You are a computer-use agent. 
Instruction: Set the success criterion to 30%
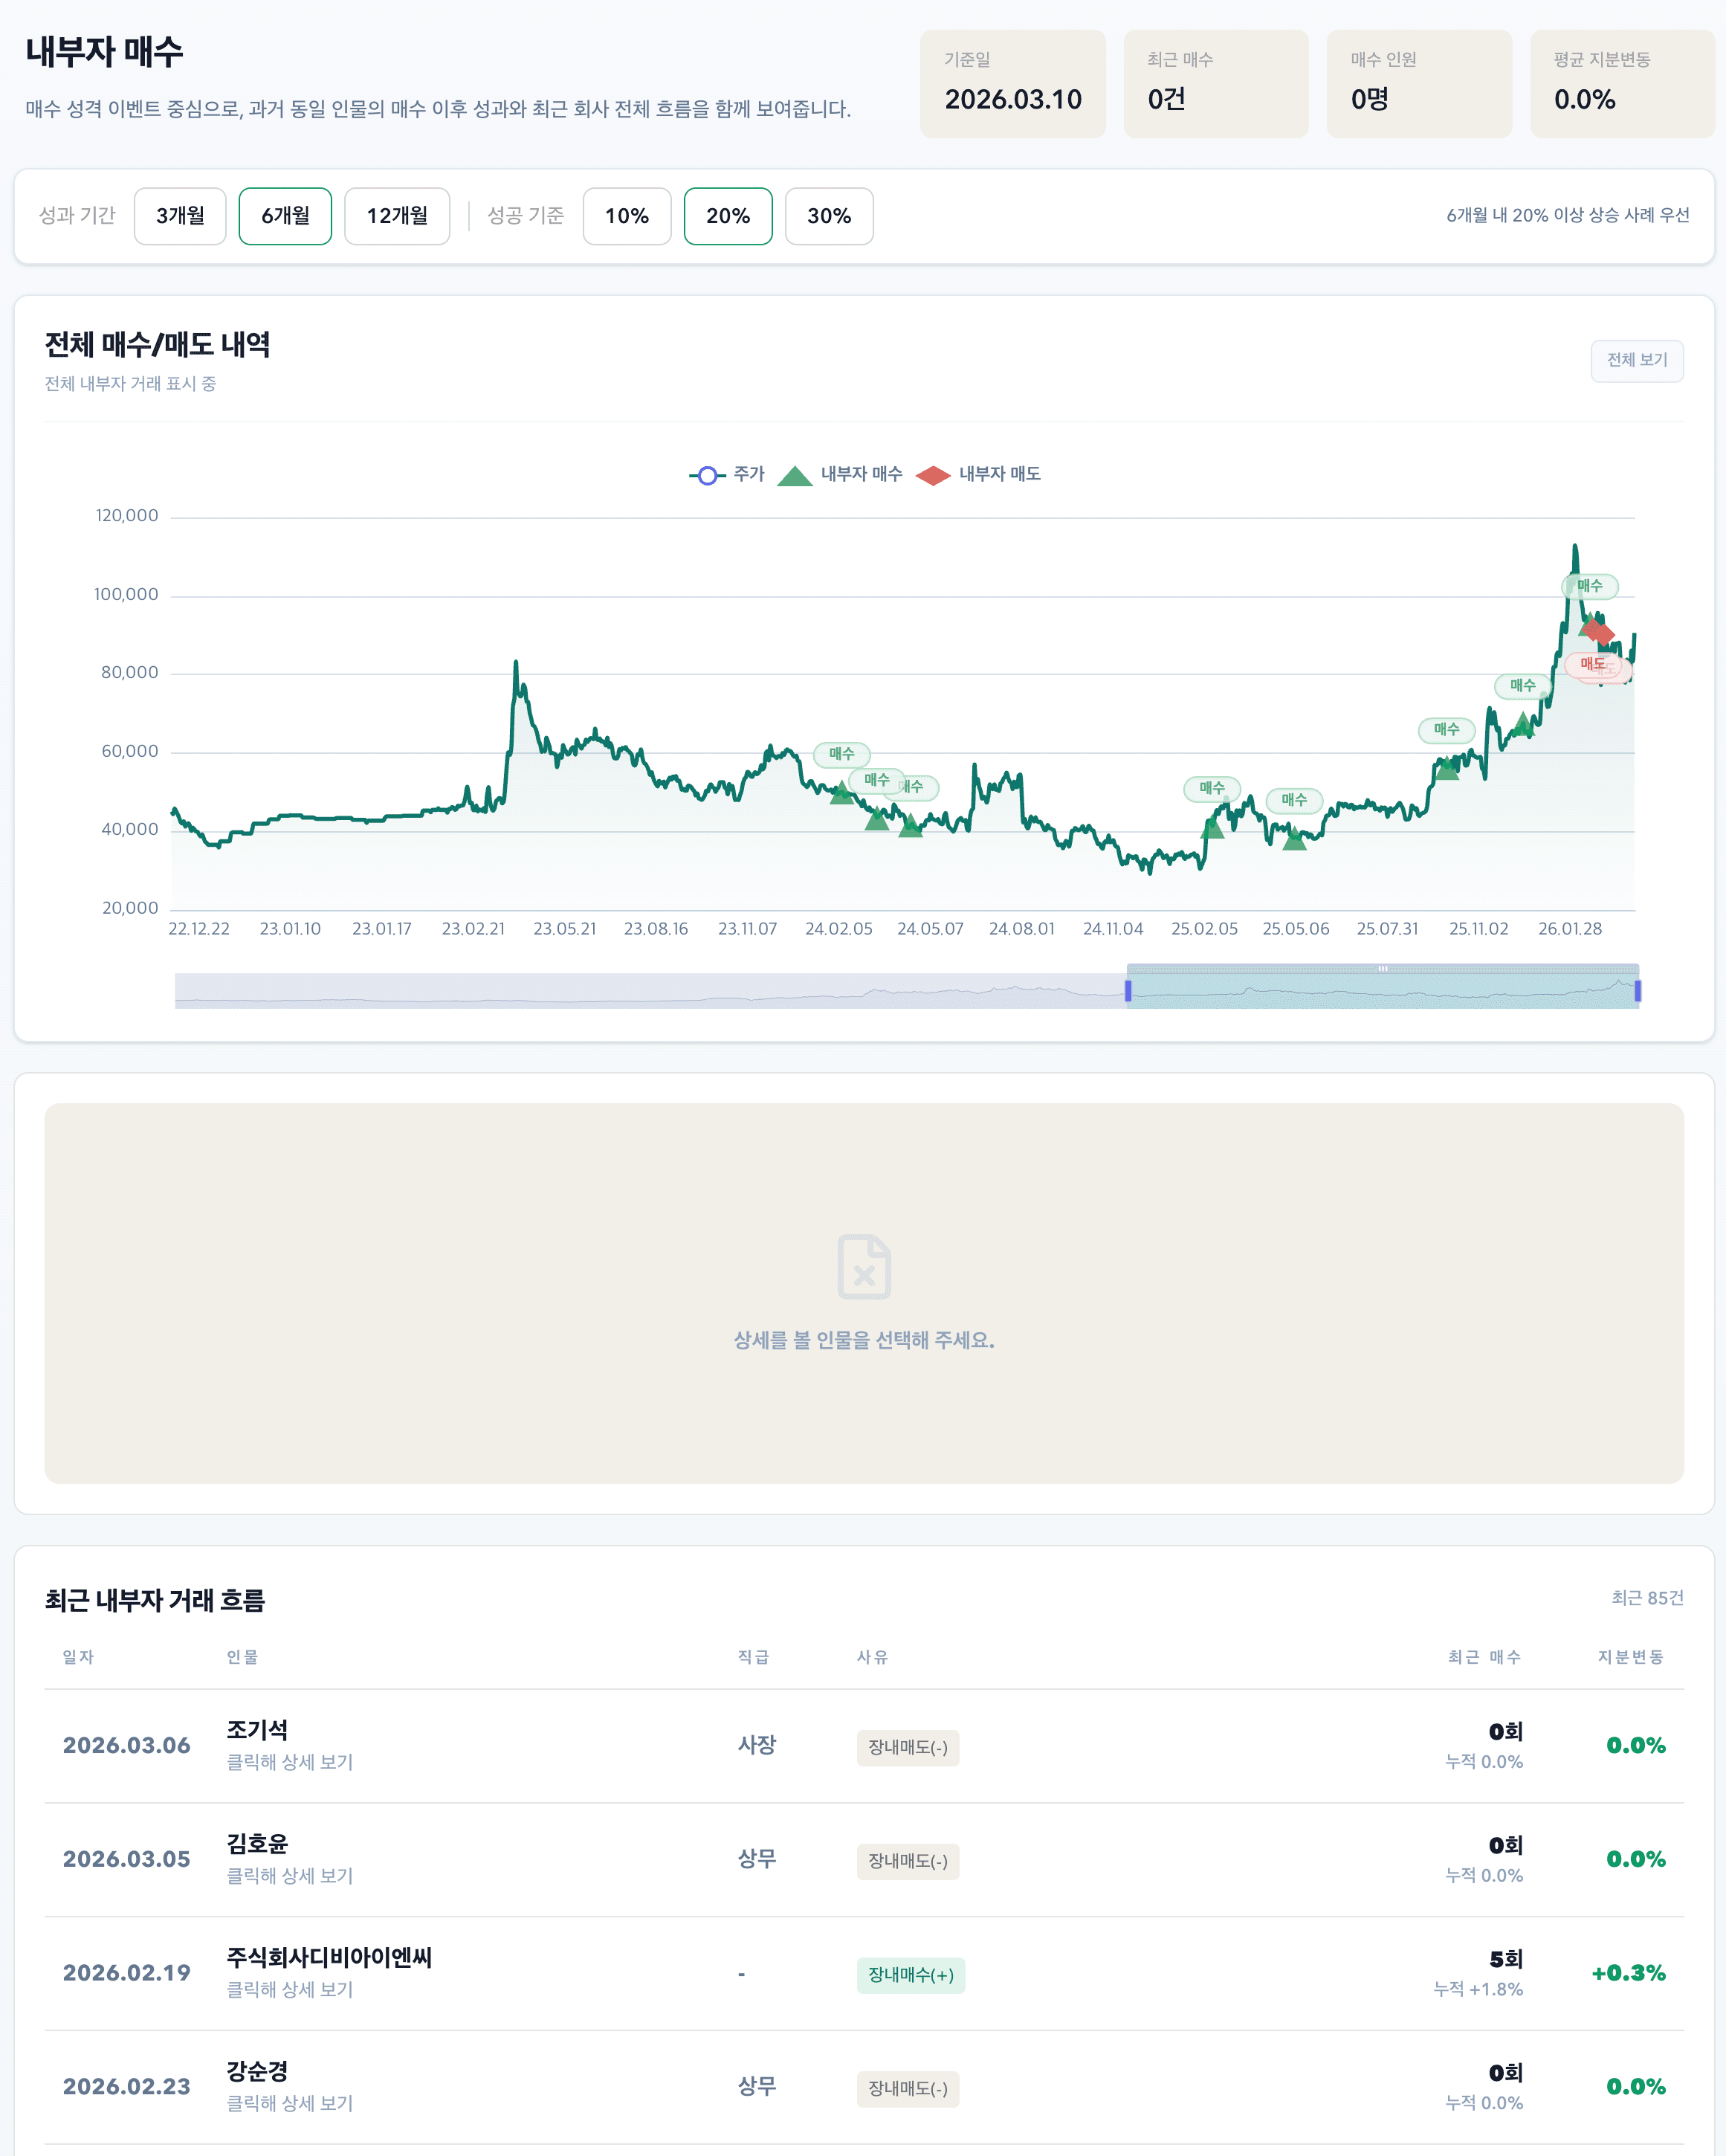828,216
